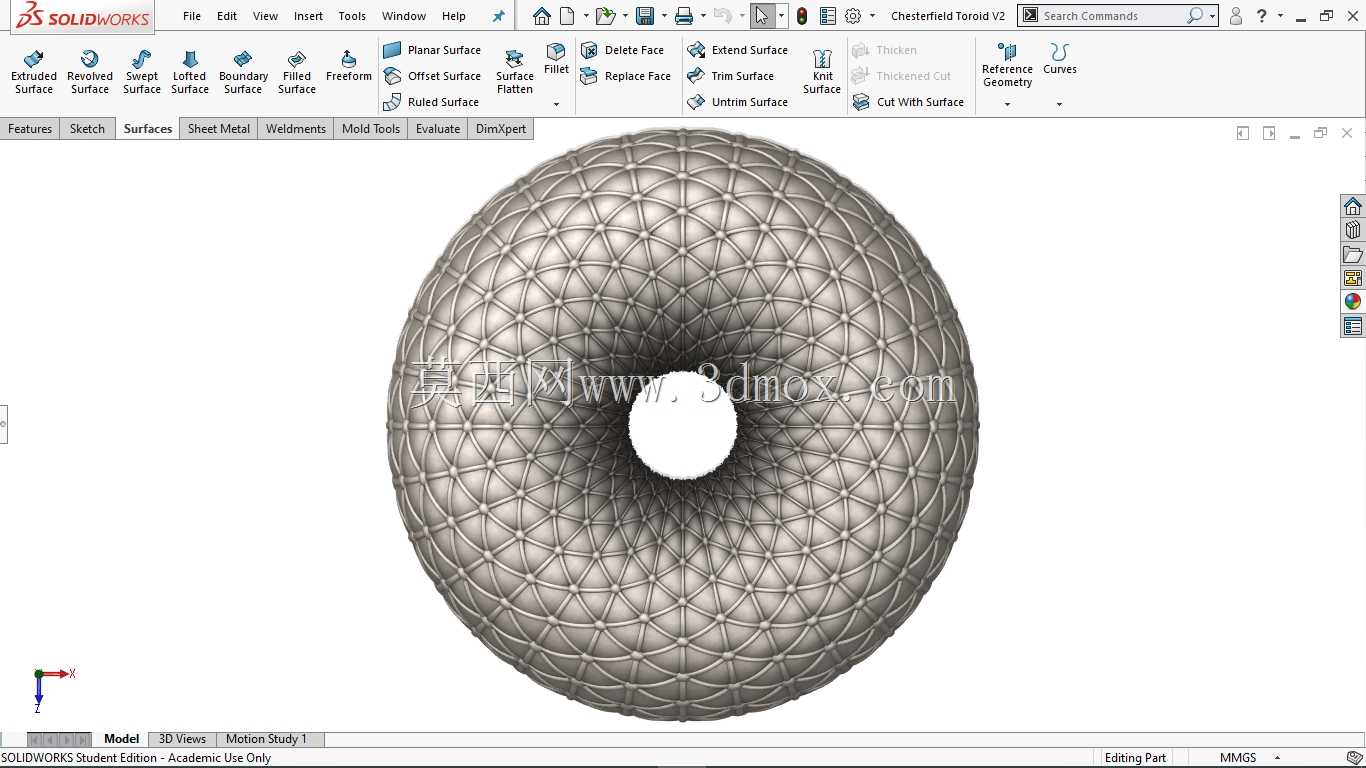Open SOLIDWORKS Resources home pane icon
1366x768 pixels.
[1353, 206]
